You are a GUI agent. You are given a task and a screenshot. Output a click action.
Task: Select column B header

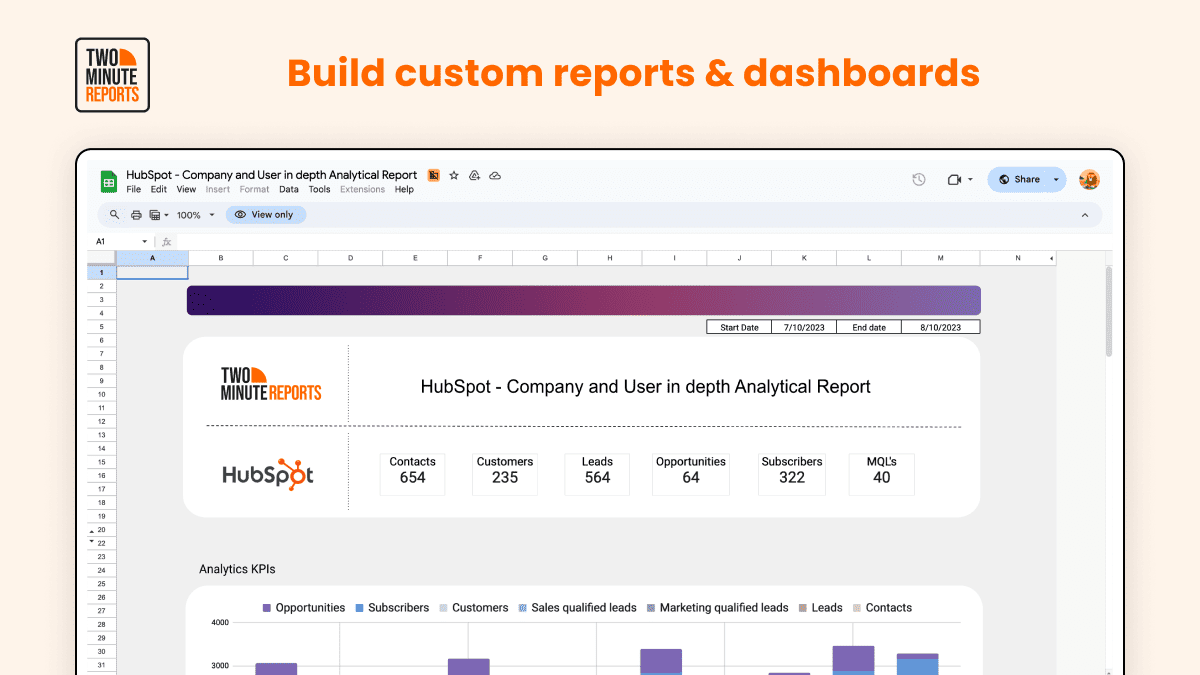click(x=220, y=258)
